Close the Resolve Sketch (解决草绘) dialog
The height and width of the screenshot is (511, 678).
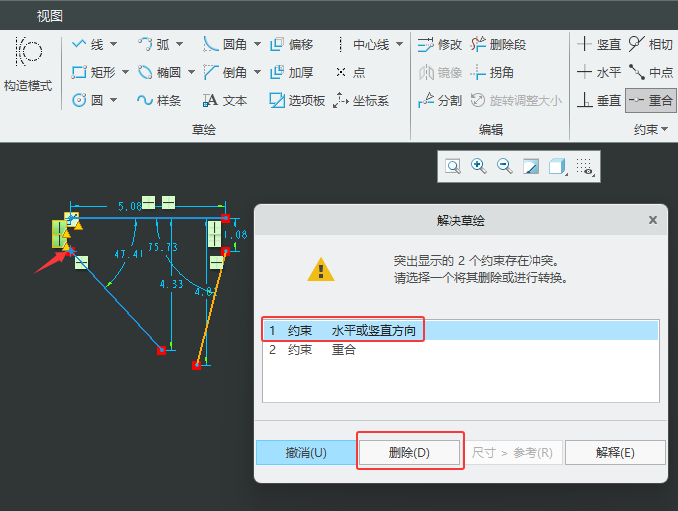click(653, 220)
